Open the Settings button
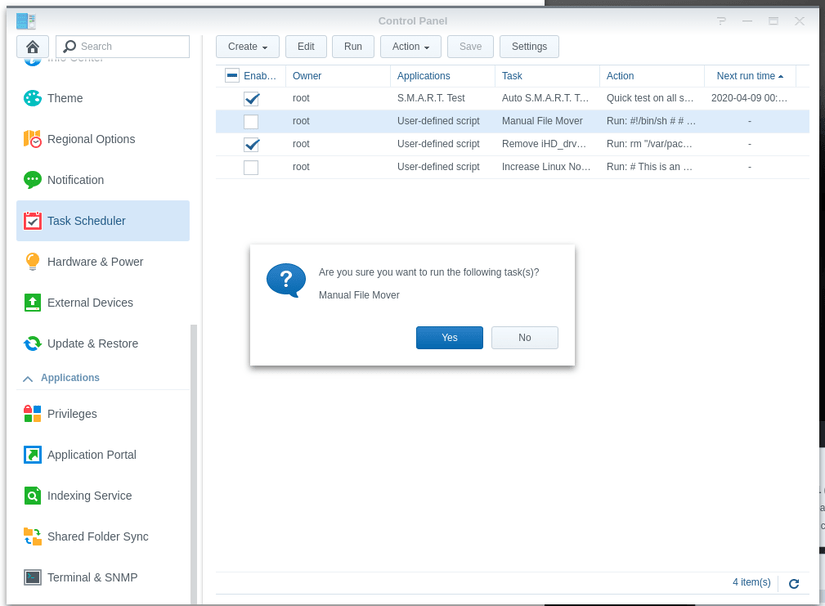 coord(529,46)
